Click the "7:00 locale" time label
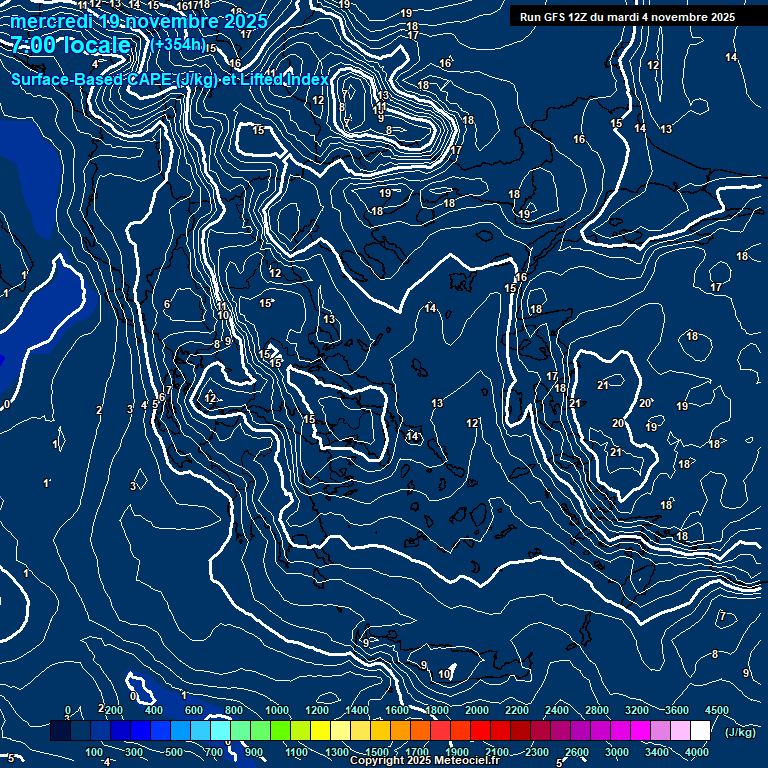The image size is (768, 768). (x=71, y=45)
